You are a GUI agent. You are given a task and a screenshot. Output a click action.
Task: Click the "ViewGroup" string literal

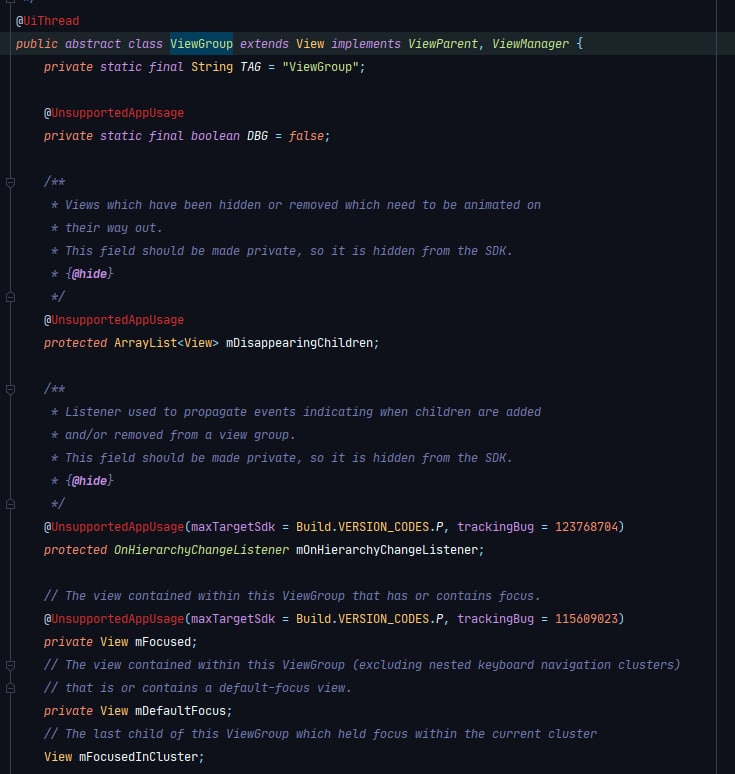click(320, 67)
